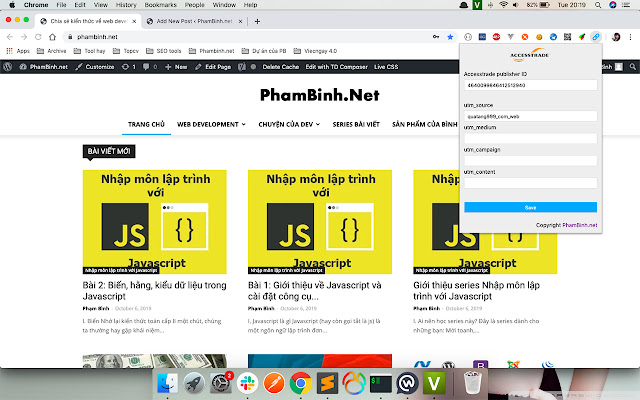Open article Bài 2: Biến, hằng, kiểu dữ liệu
This screenshot has width=640, height=400.
click(x=154, y=291)
